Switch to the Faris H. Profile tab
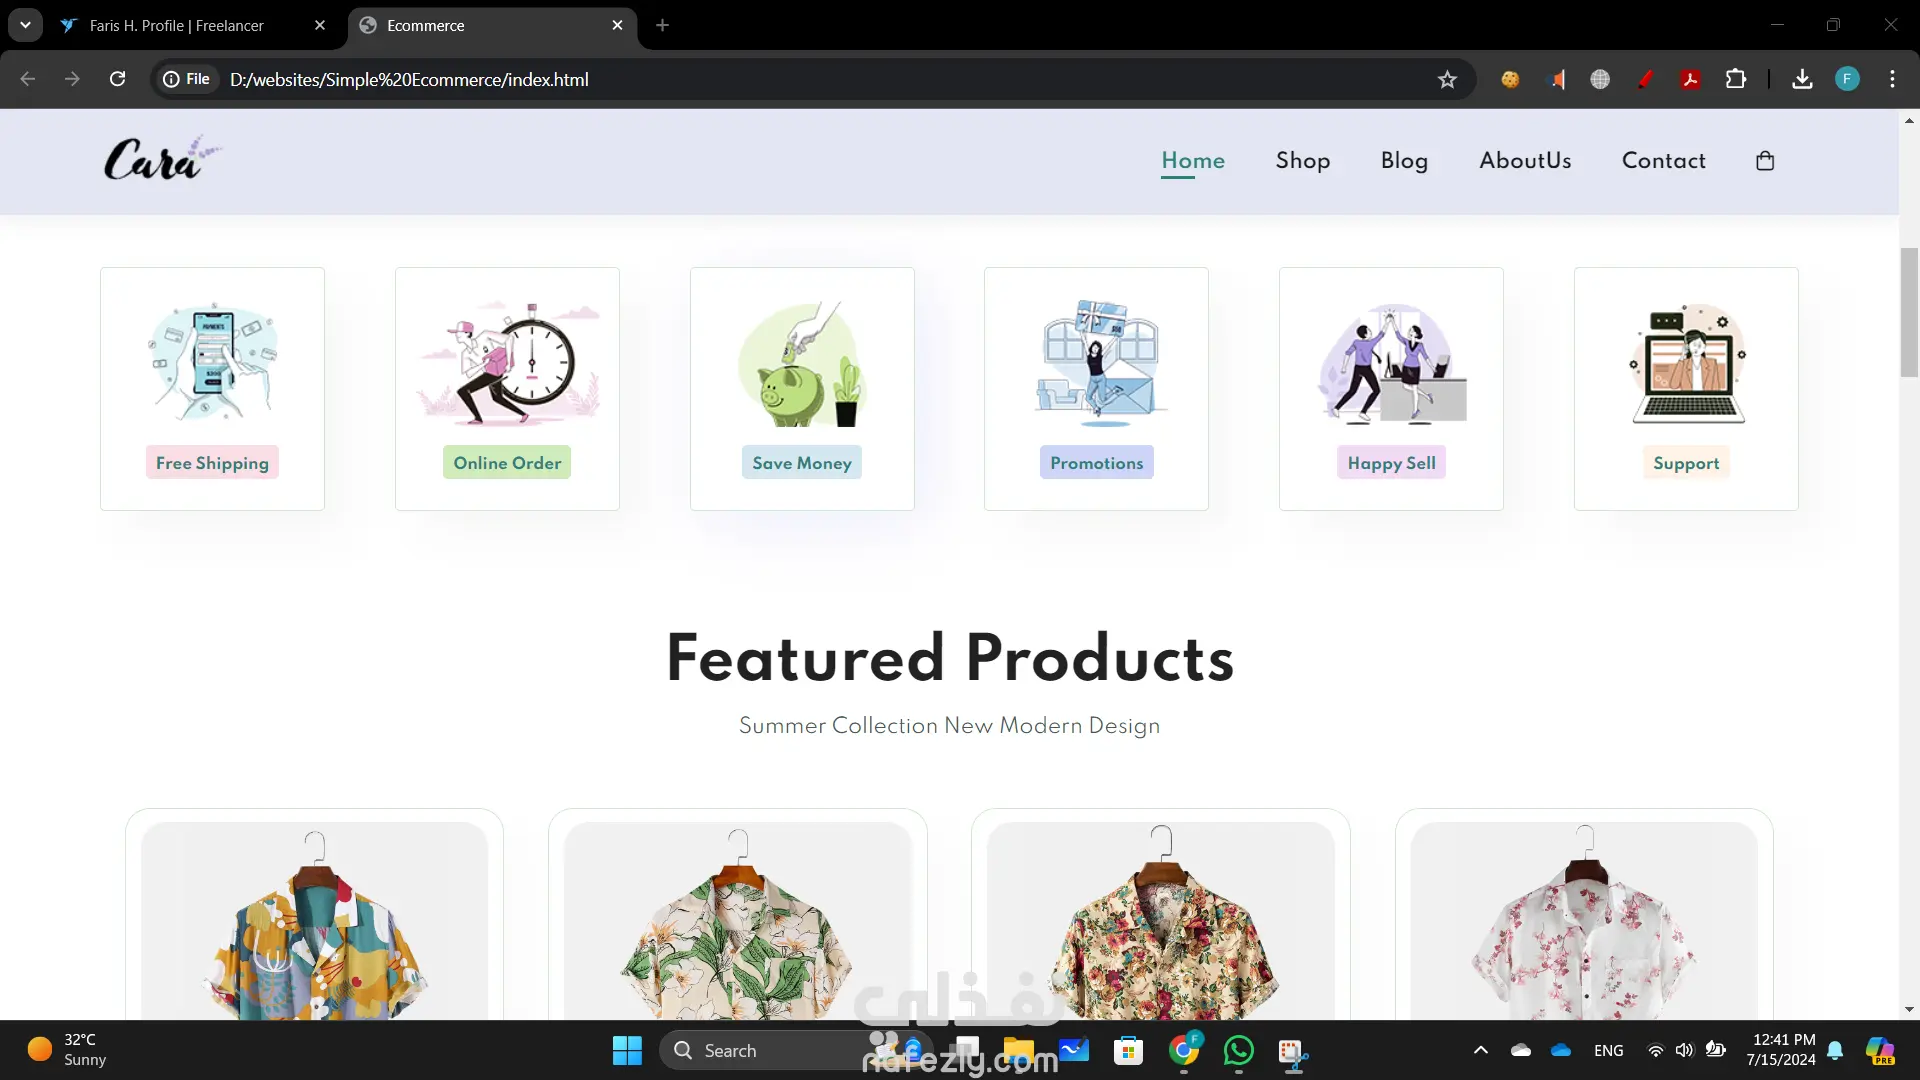Viewport: 1920px width, 1080px height. [x=177, y=25]
